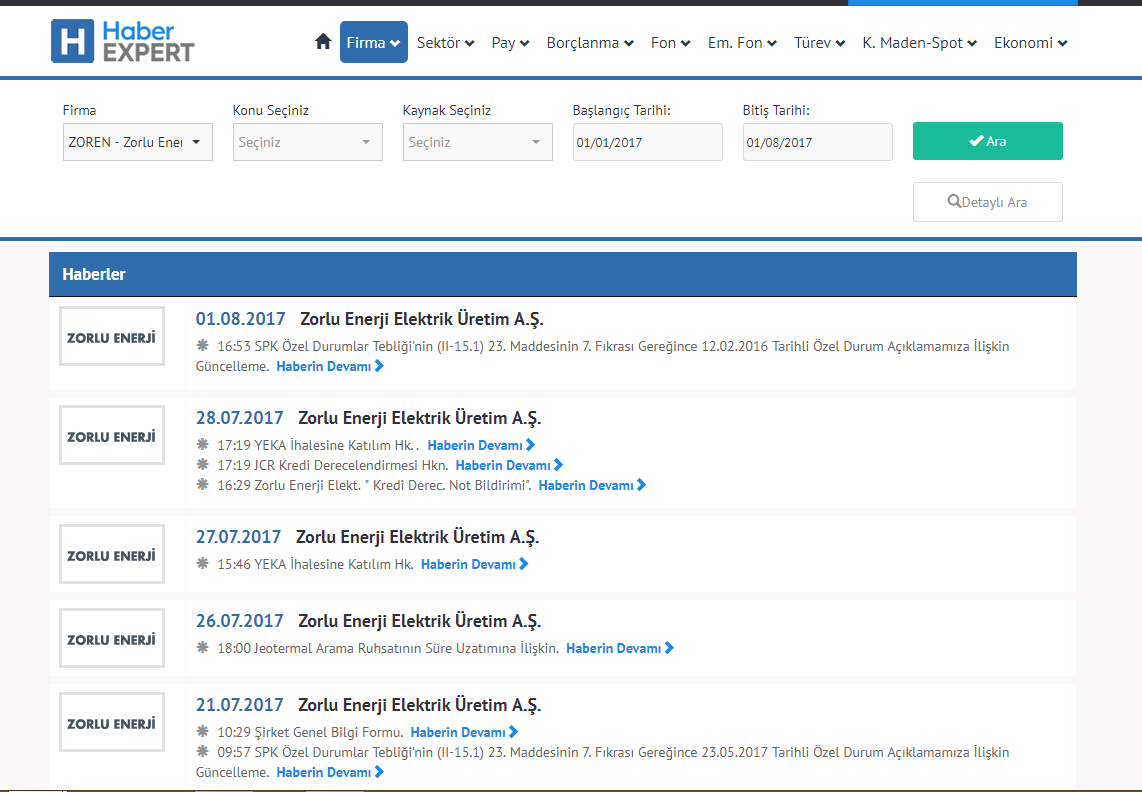Click Zorlu Enerji logo for 21.07.2017 news
This screenshot has width=1142, height=792.
tap(112, 723)
